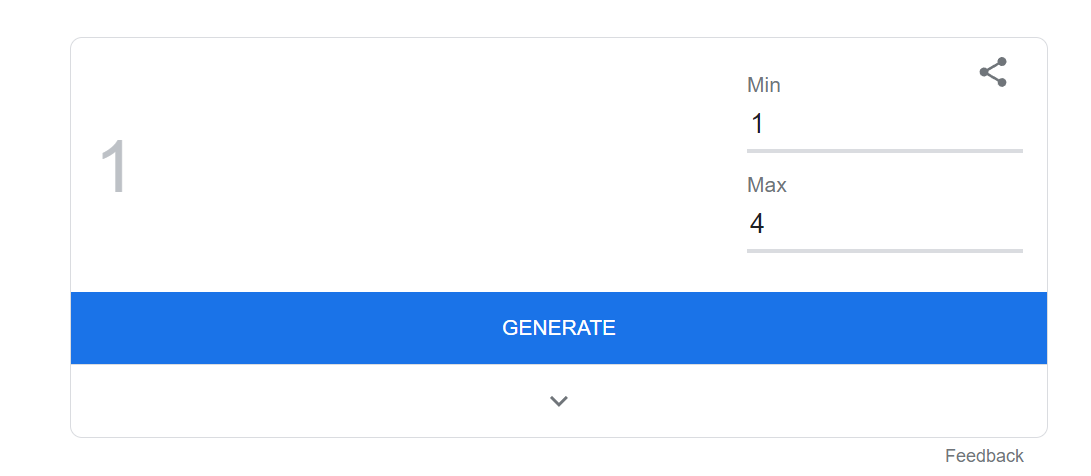The image size is (1091, 476).
Task: Click the Min value of 1
Action: coord(758,125)
